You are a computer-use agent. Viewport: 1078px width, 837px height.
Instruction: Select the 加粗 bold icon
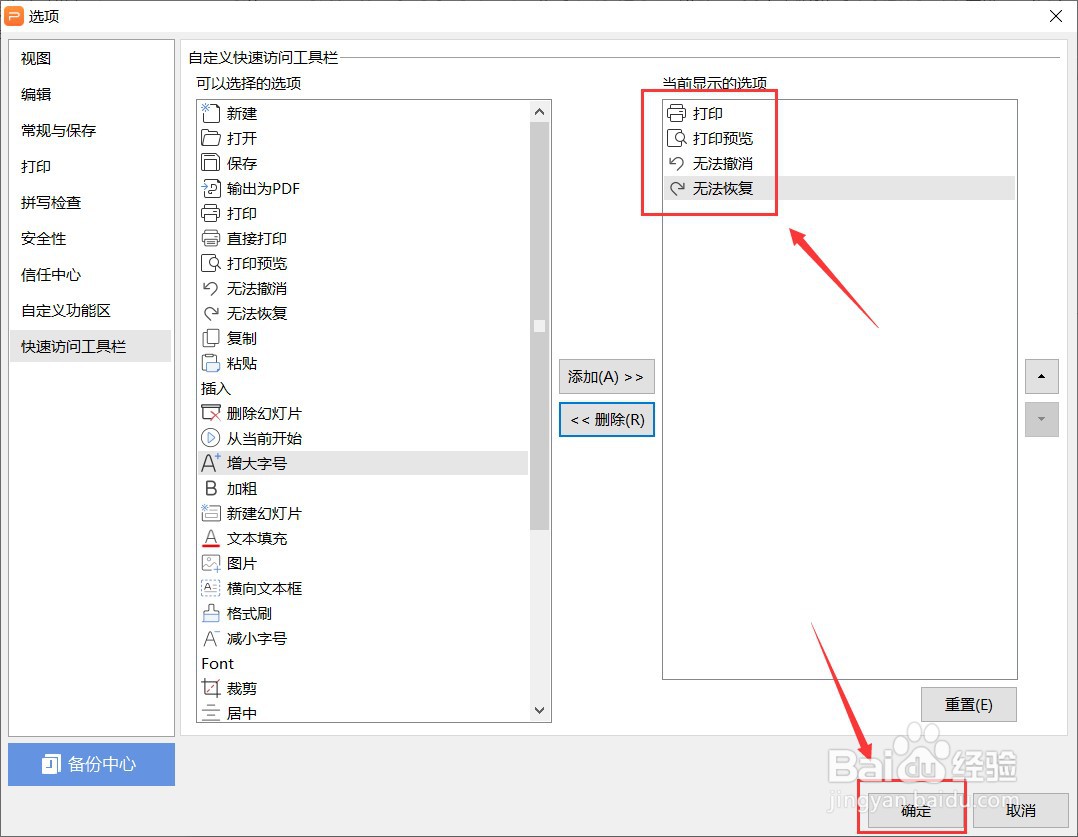pos(210,488)
